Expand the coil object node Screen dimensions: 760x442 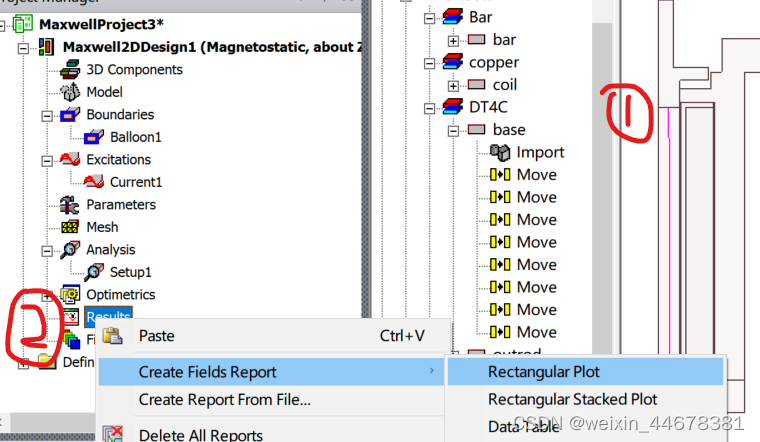tap(453, 86)
